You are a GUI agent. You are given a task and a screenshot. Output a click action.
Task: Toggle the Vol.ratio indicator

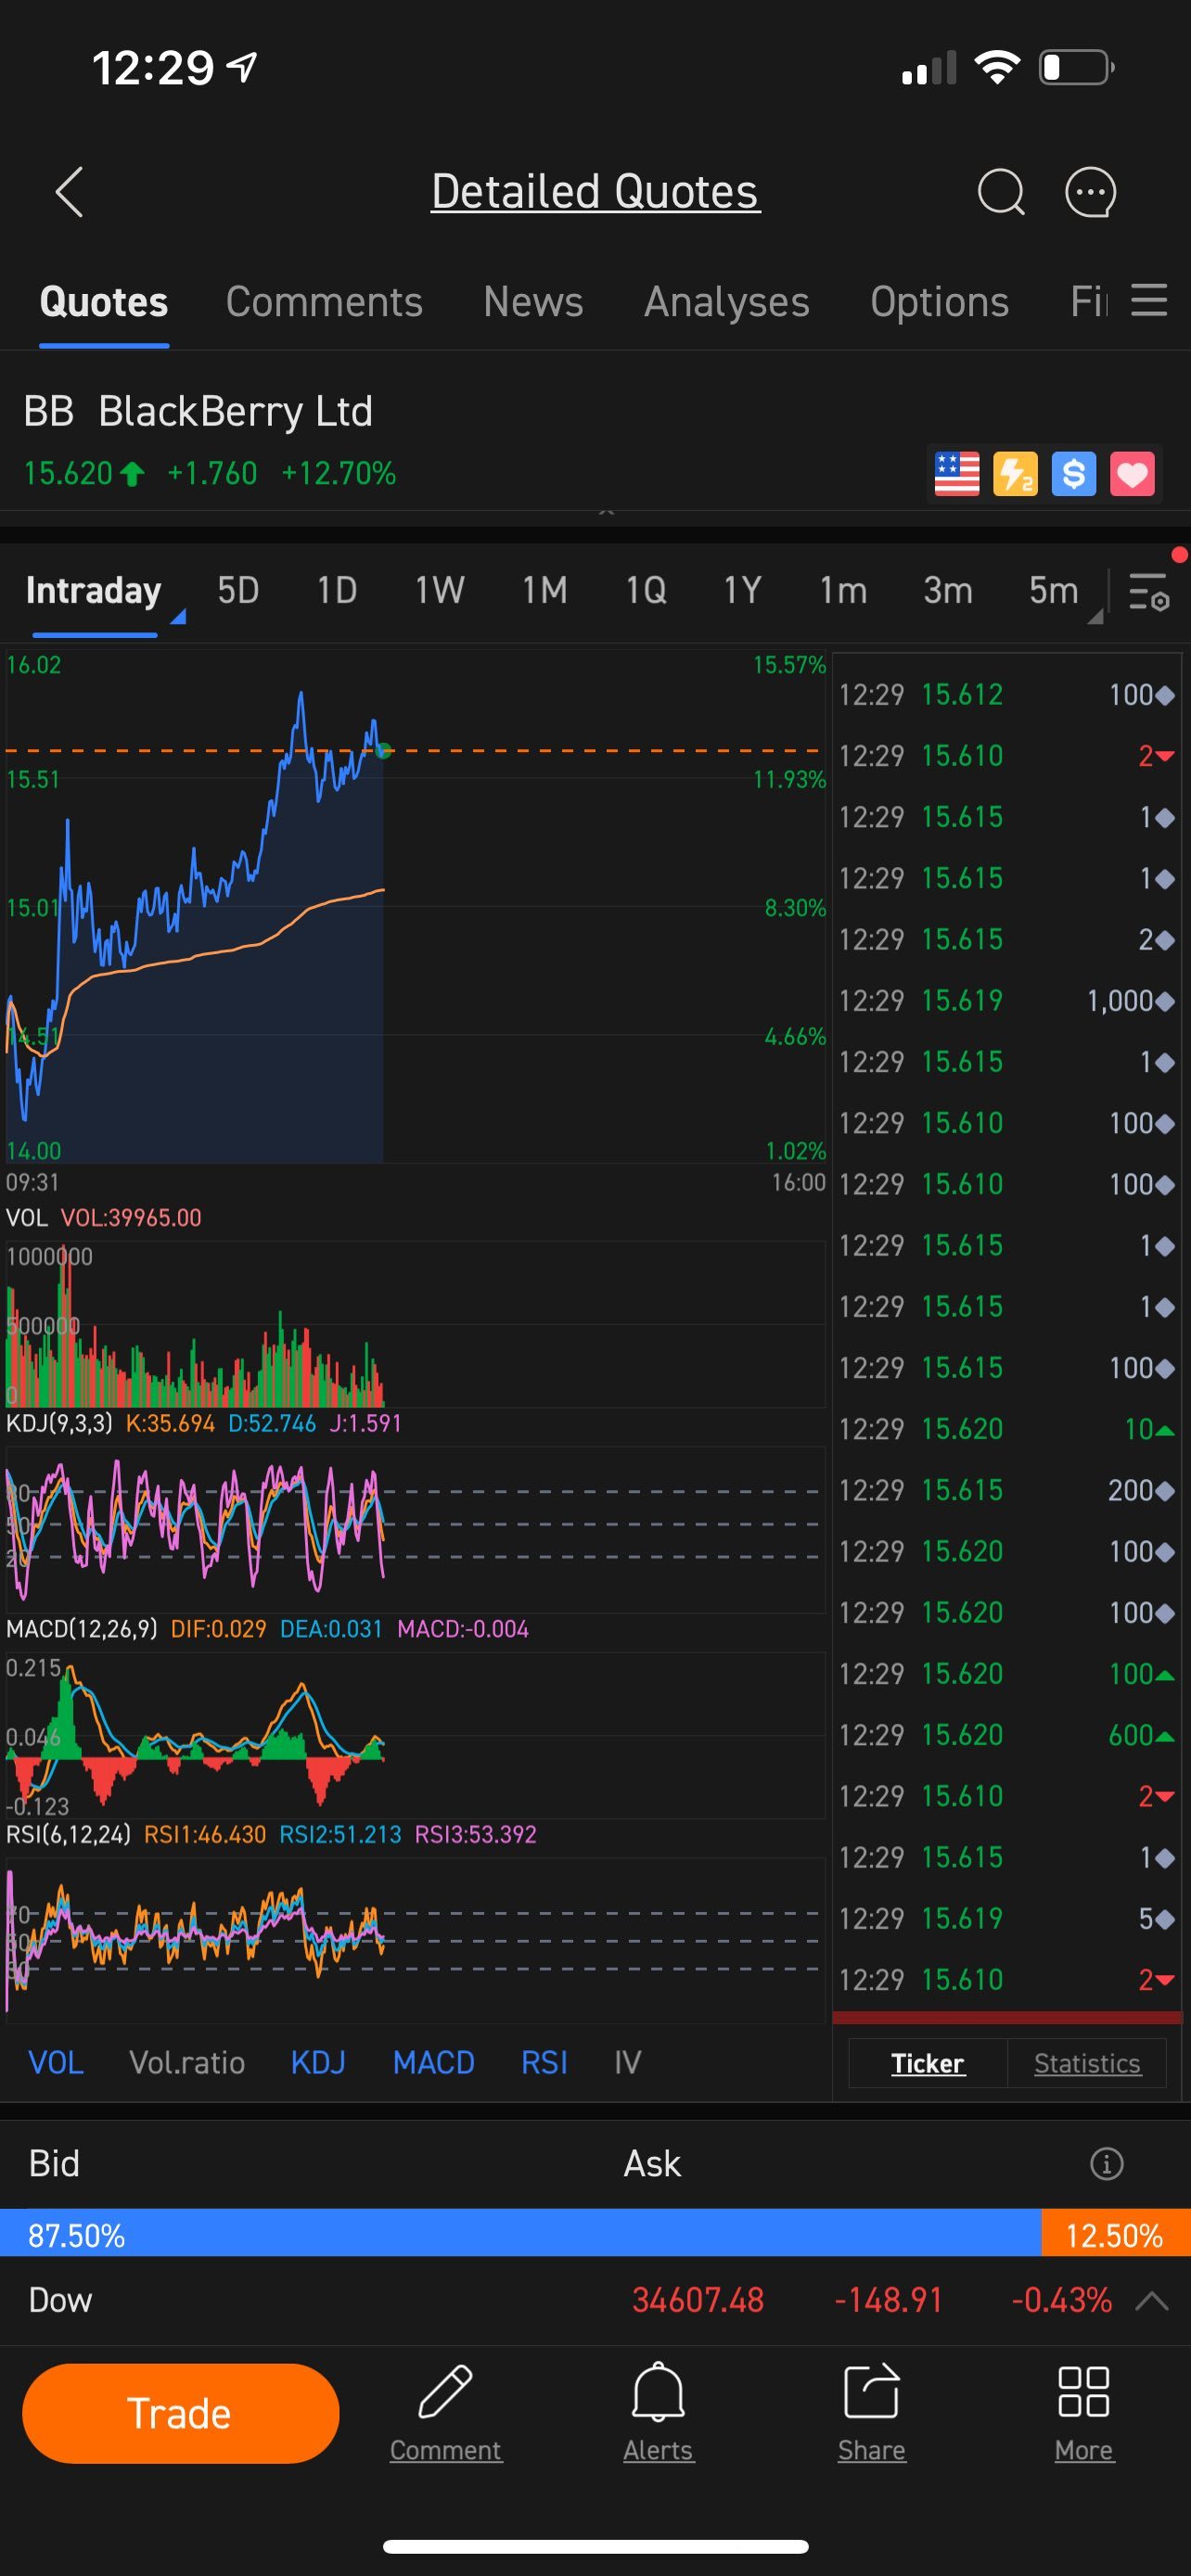pos(187,2062)
